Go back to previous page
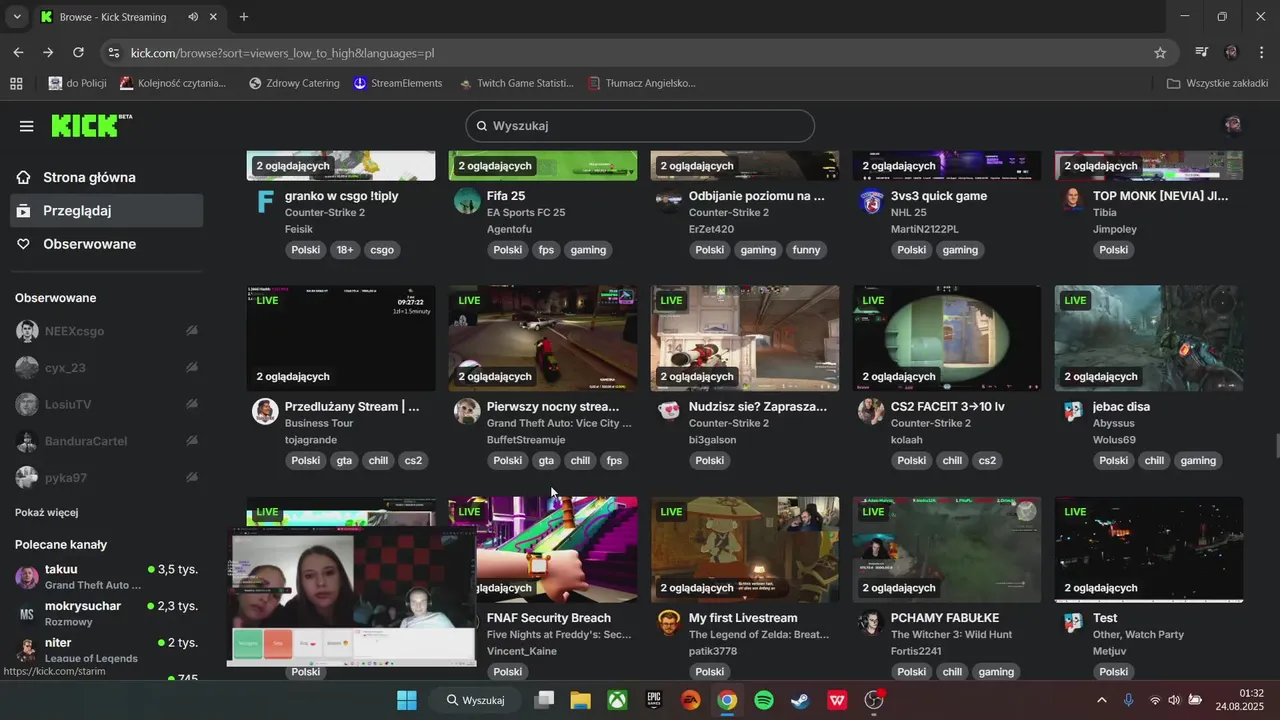Screen dimensions: 1280x720 click(x=19, y=53)
